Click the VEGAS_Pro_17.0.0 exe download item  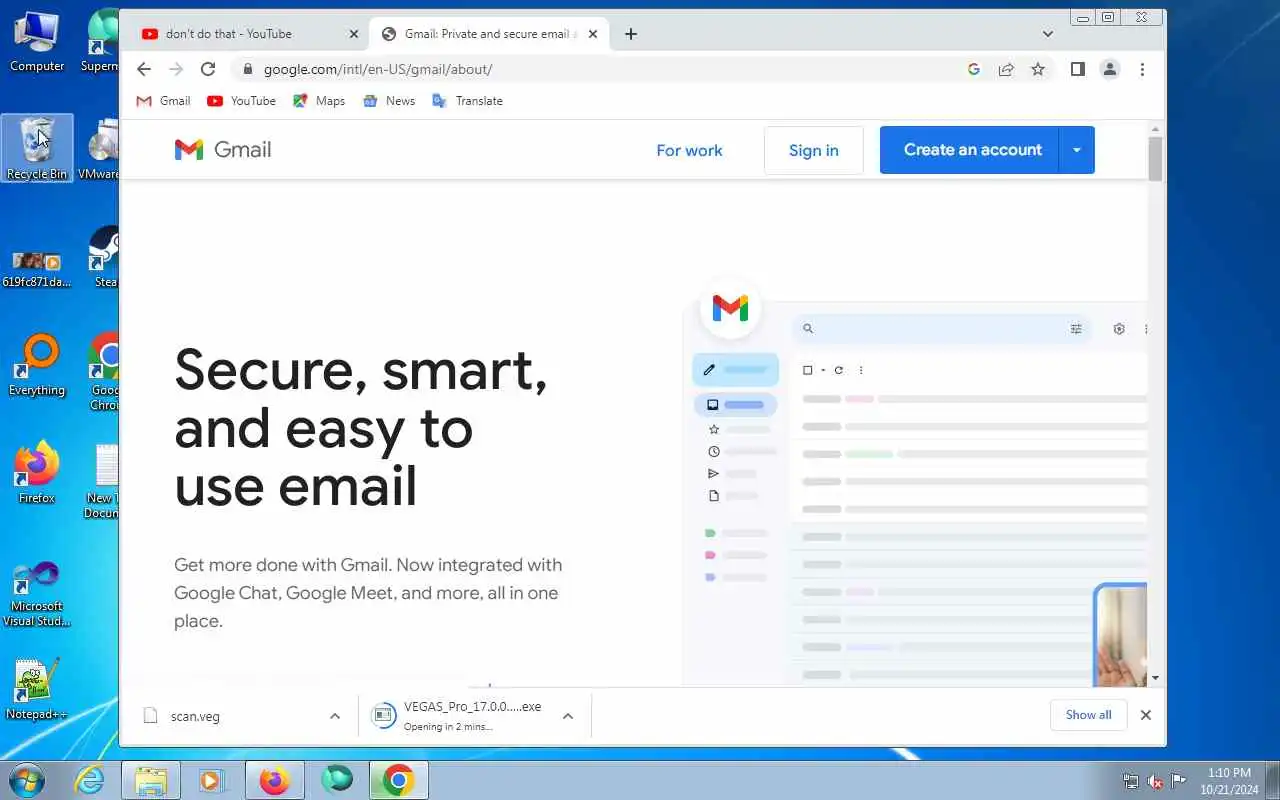point(458,716)
